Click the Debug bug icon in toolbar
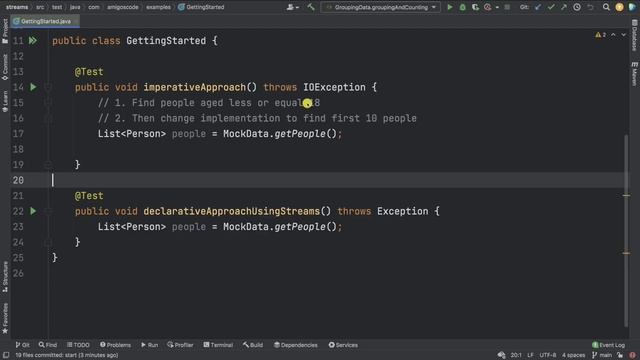 coord(462,7)
